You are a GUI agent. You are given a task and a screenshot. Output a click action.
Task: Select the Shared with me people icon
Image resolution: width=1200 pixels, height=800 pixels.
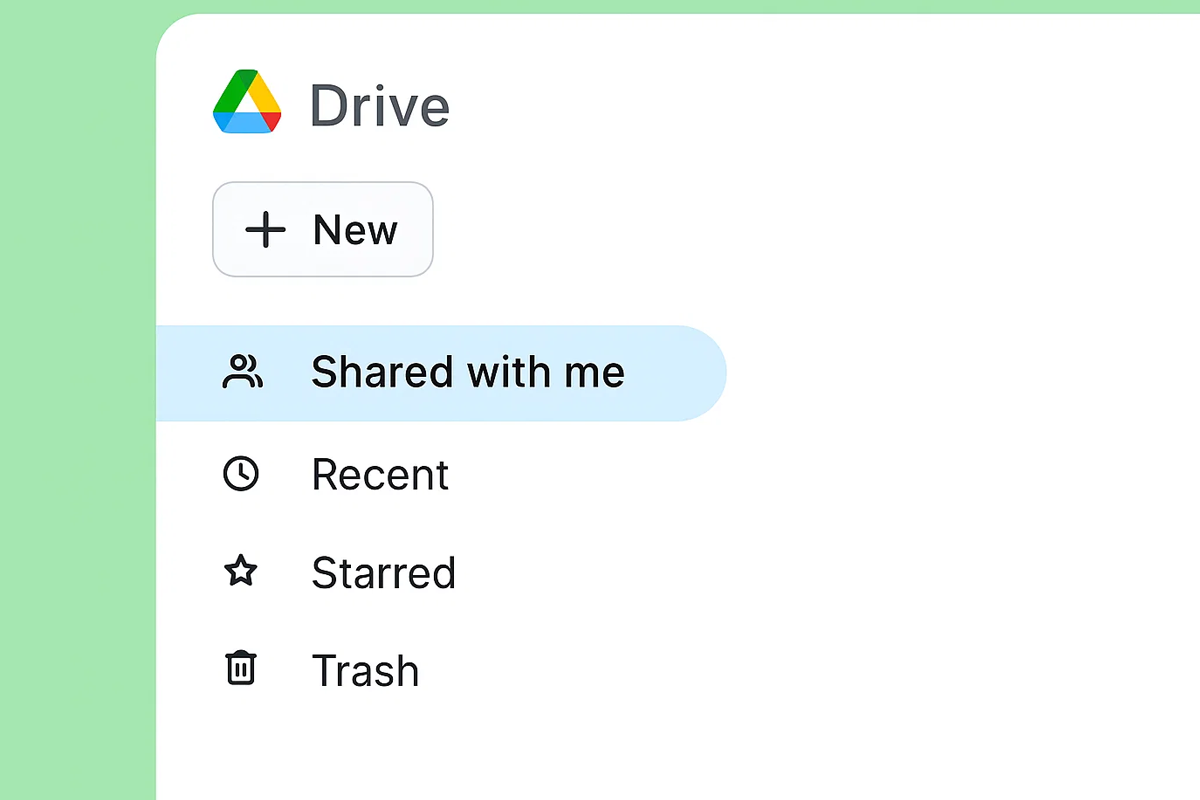coord(242,371)
